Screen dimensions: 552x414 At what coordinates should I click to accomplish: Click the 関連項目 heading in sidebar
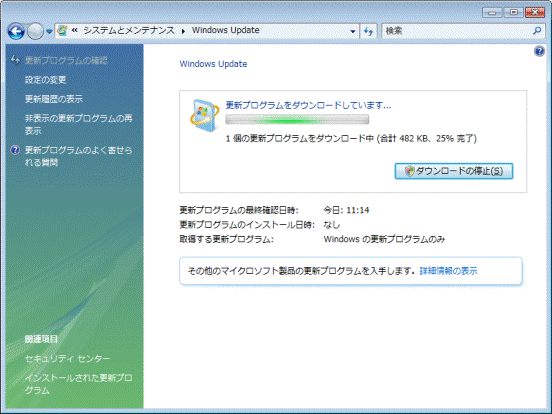click(x=41, y=339)
